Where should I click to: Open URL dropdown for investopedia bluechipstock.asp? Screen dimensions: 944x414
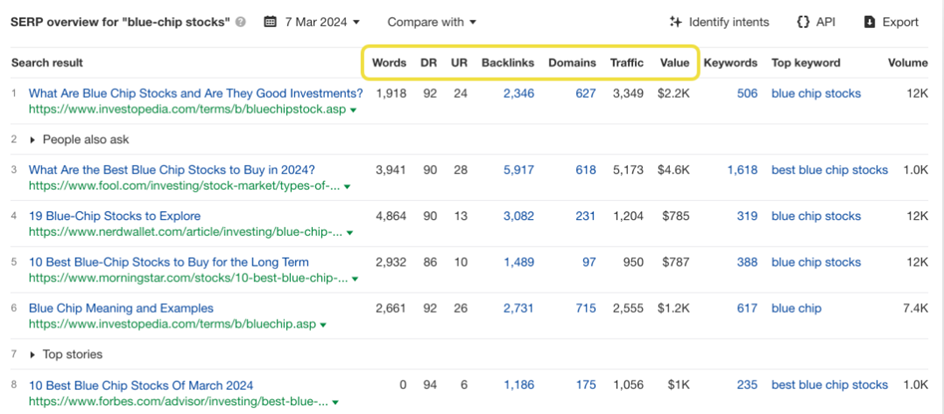pos(353,111)
